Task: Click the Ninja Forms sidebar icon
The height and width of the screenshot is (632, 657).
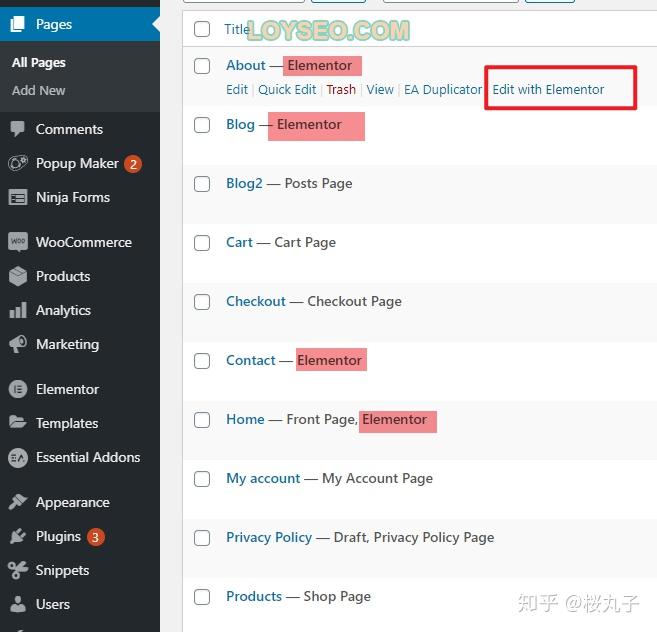Action: coord(18,197)
